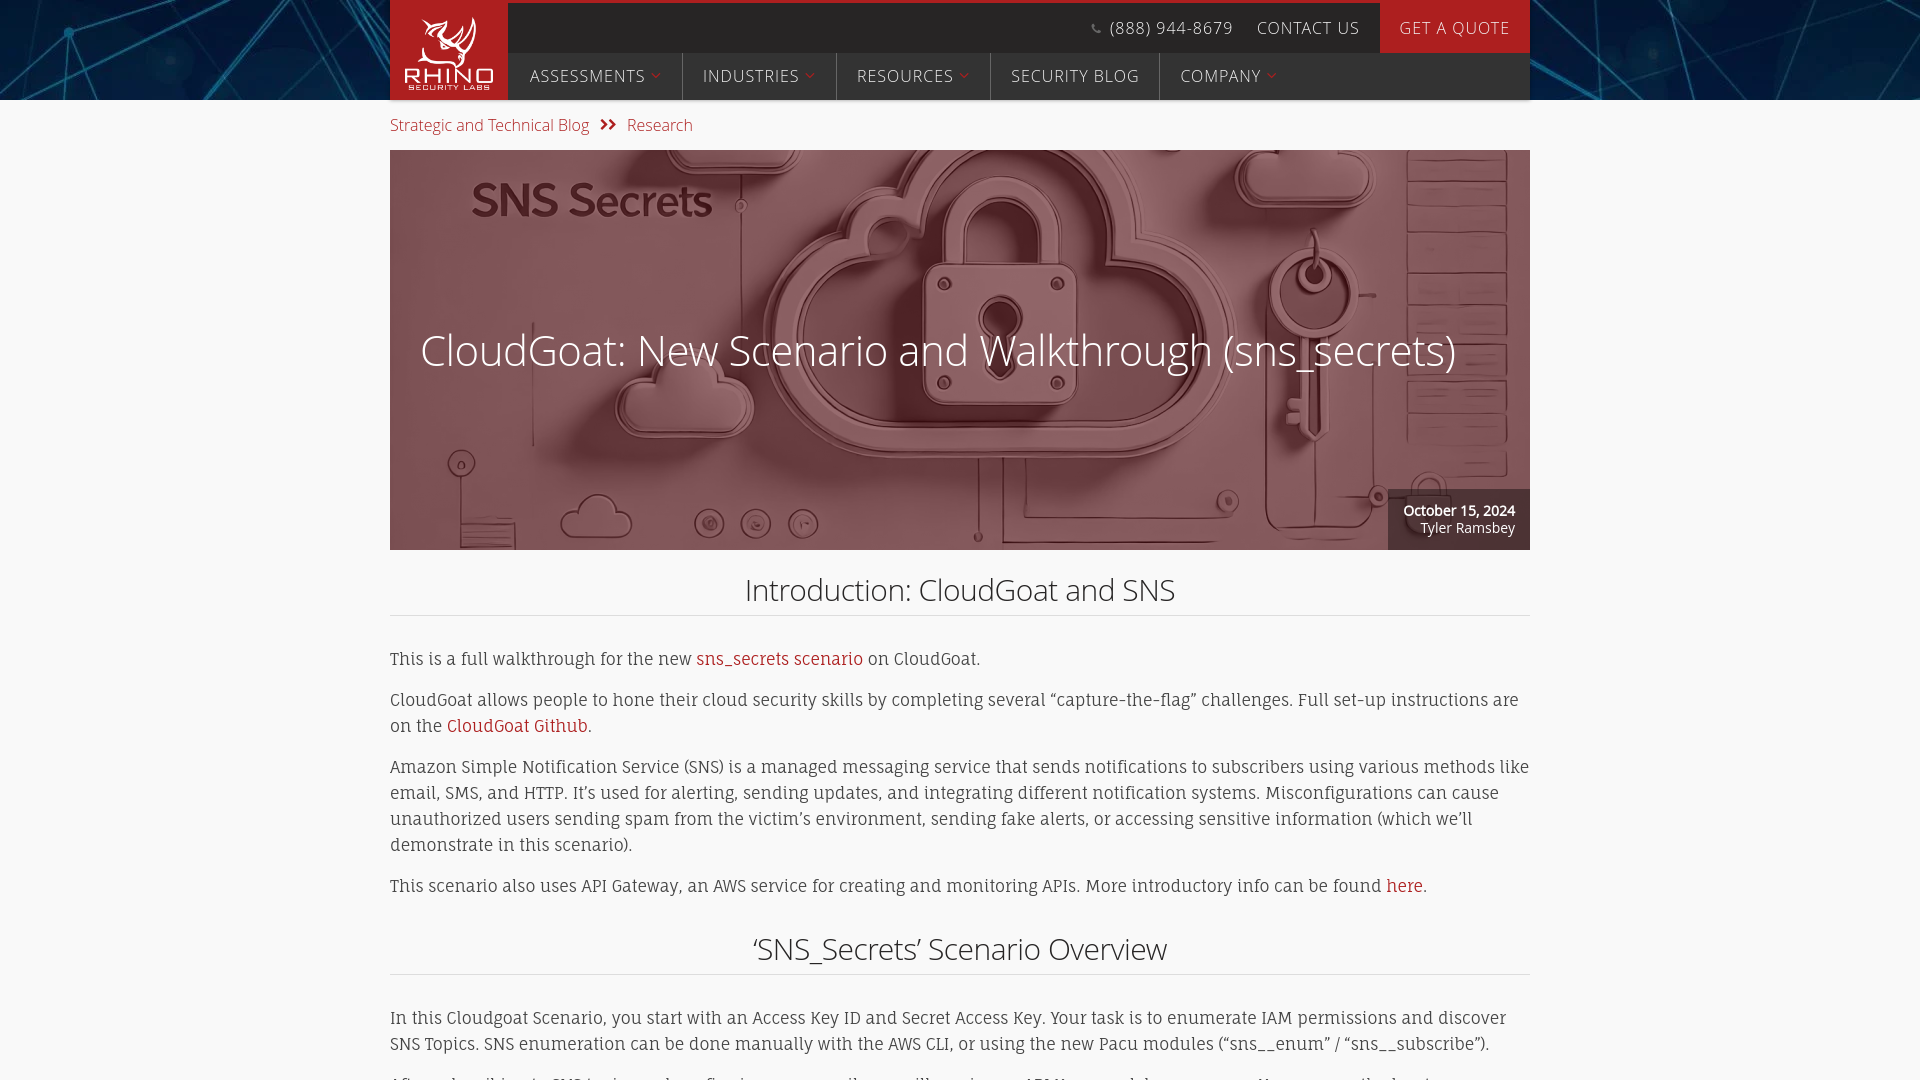The height and width of the screenshot is (1080, 1920).
Task: Click the SECURITY BLOG menu item
Action: coord(1075,75)
